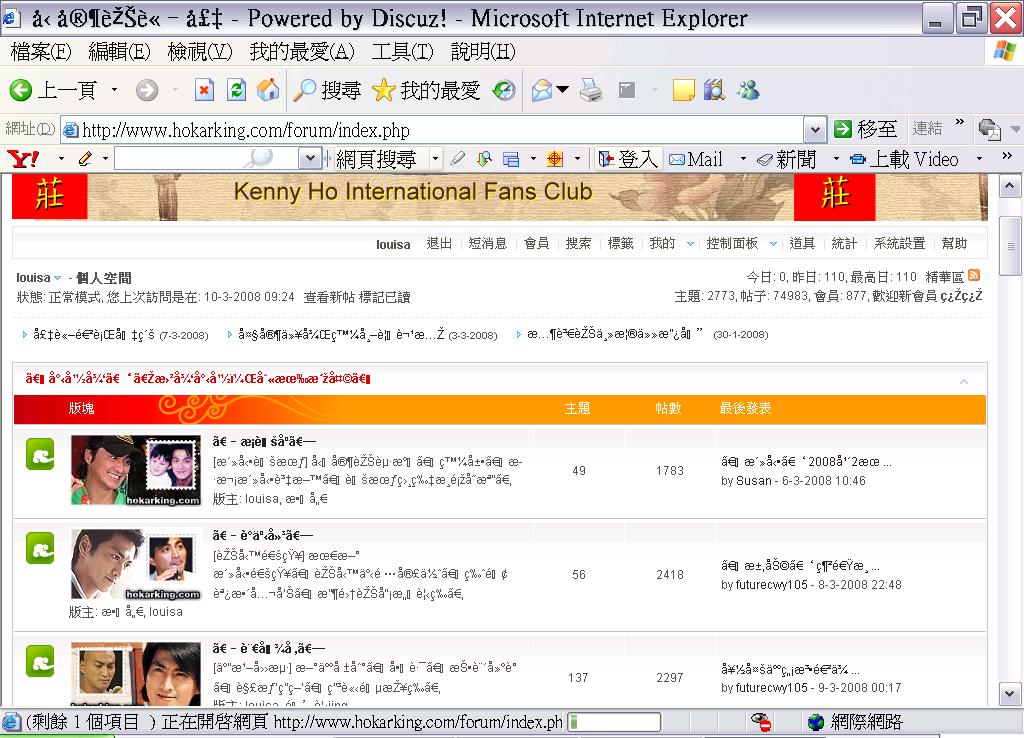Screen dimensions: 1024x738
Task: Click the scrollbar down arrow
Action: click(1010, 693)
